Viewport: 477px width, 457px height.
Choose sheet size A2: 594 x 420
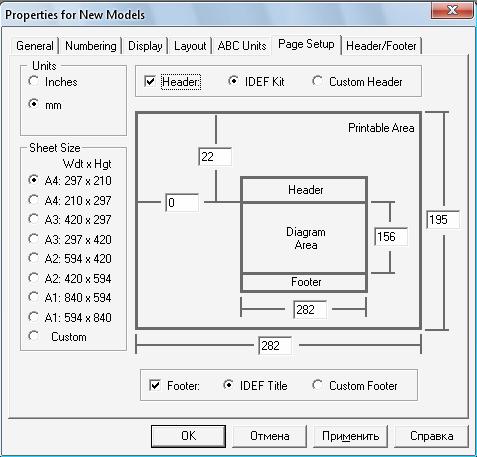tap(70, 259)
